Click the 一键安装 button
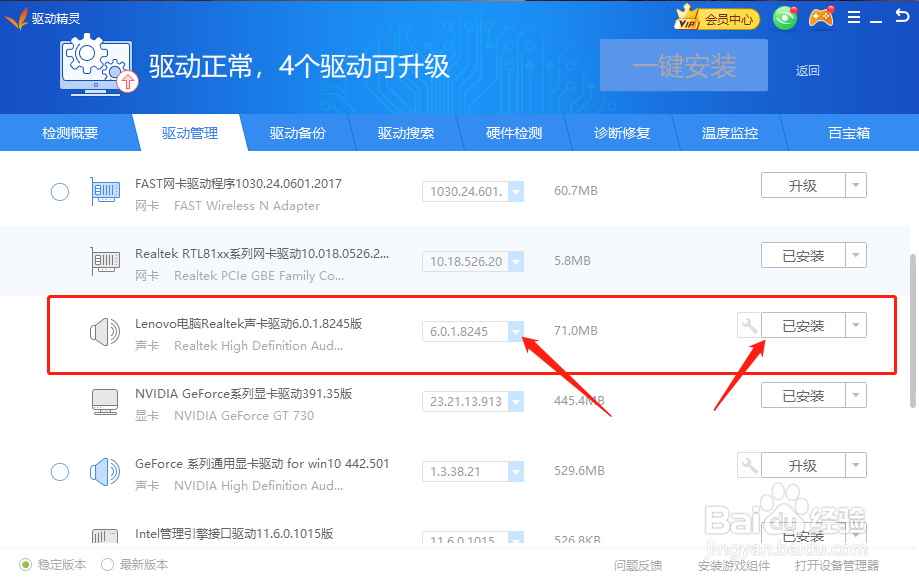Image resolution: width=919 pixels, height=581 pixels. tap(684, 65)
